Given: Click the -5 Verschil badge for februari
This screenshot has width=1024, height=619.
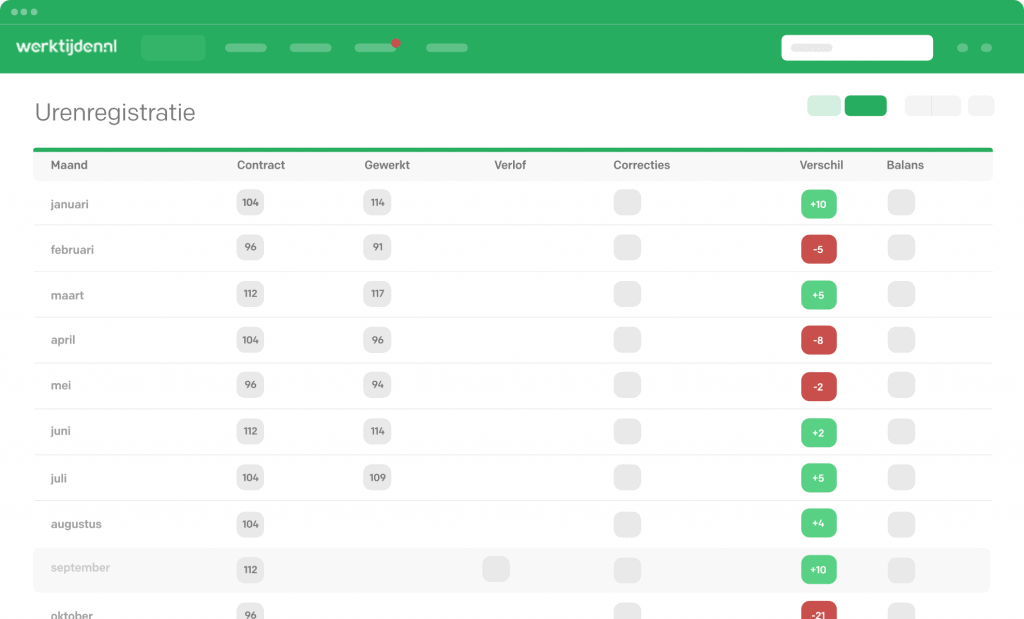Looking at the screenshot, I should click(818, 249).
